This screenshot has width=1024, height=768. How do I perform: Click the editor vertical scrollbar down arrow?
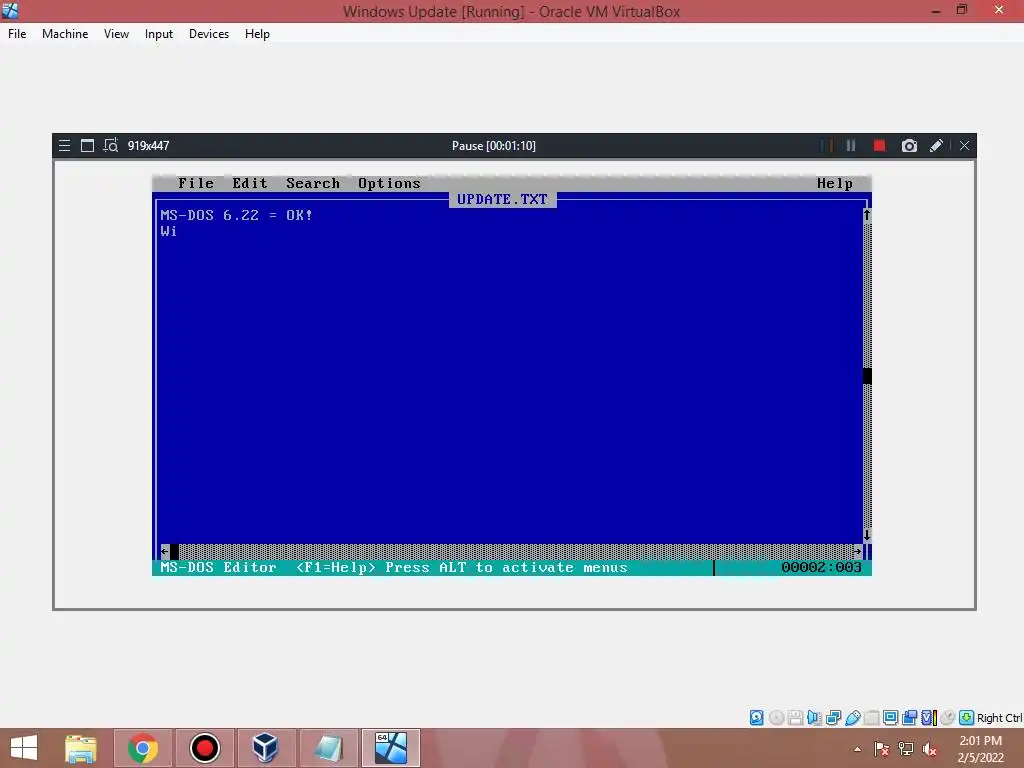point(867,535)
